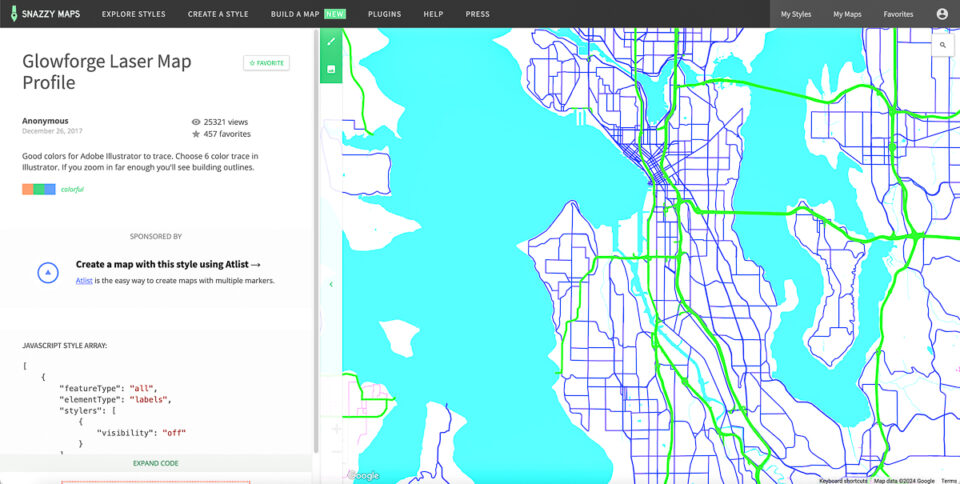Image resolution: width=960 pixels, height=484 pixels.
Task: Open the My Maps section
Action: [x=847, y=14]
